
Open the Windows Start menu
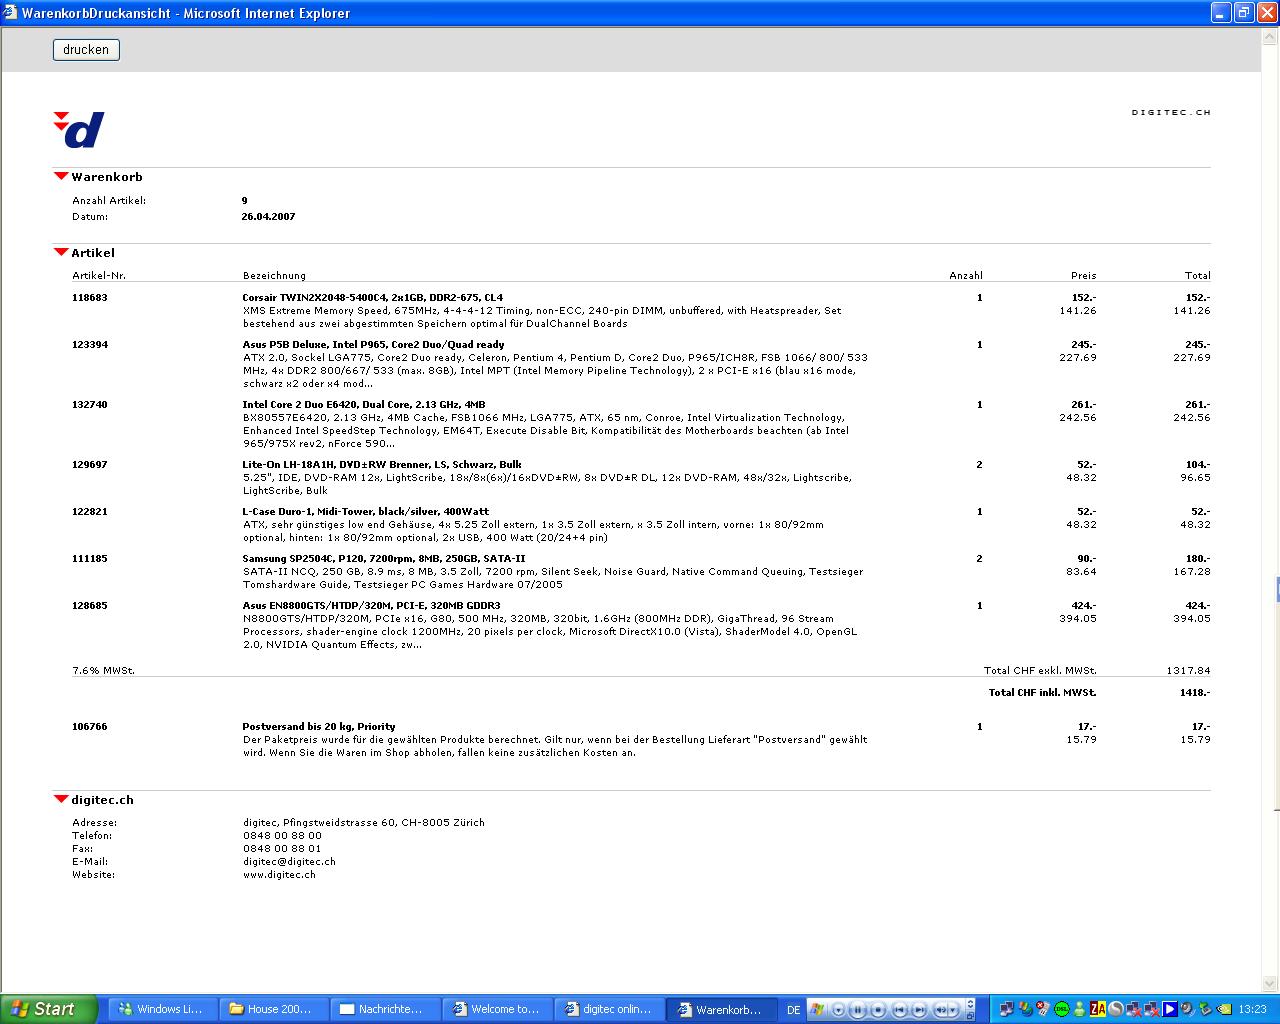tap(48, 1009)
